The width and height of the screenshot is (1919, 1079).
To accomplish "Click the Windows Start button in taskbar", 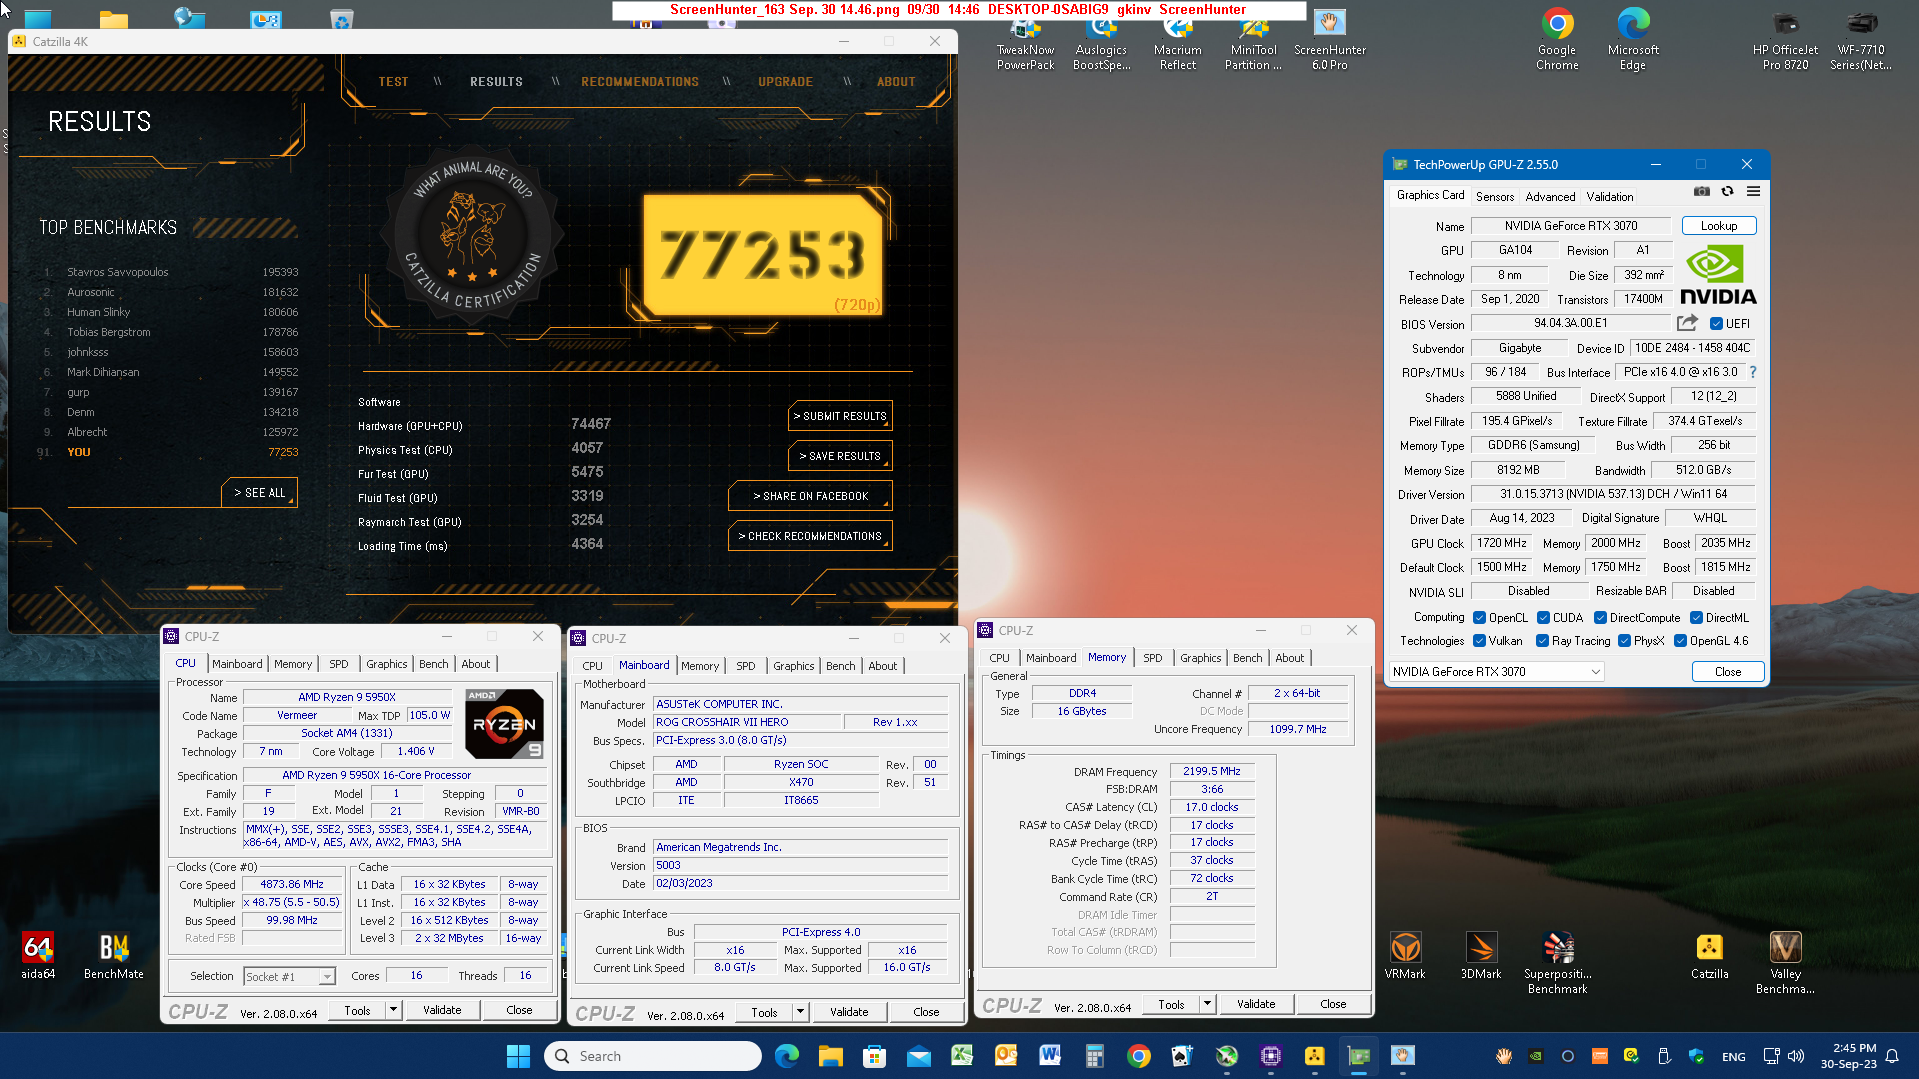I will tap(518, 1056).
